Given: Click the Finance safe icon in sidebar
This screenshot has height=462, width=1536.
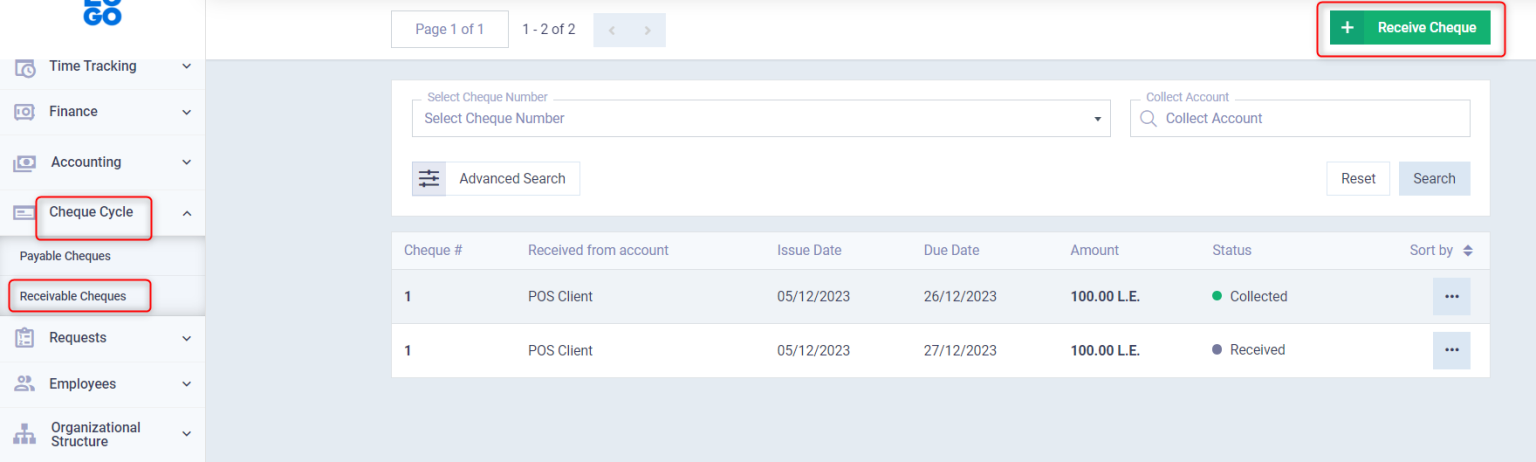Looking at the screenshot, I should point(25,112).
